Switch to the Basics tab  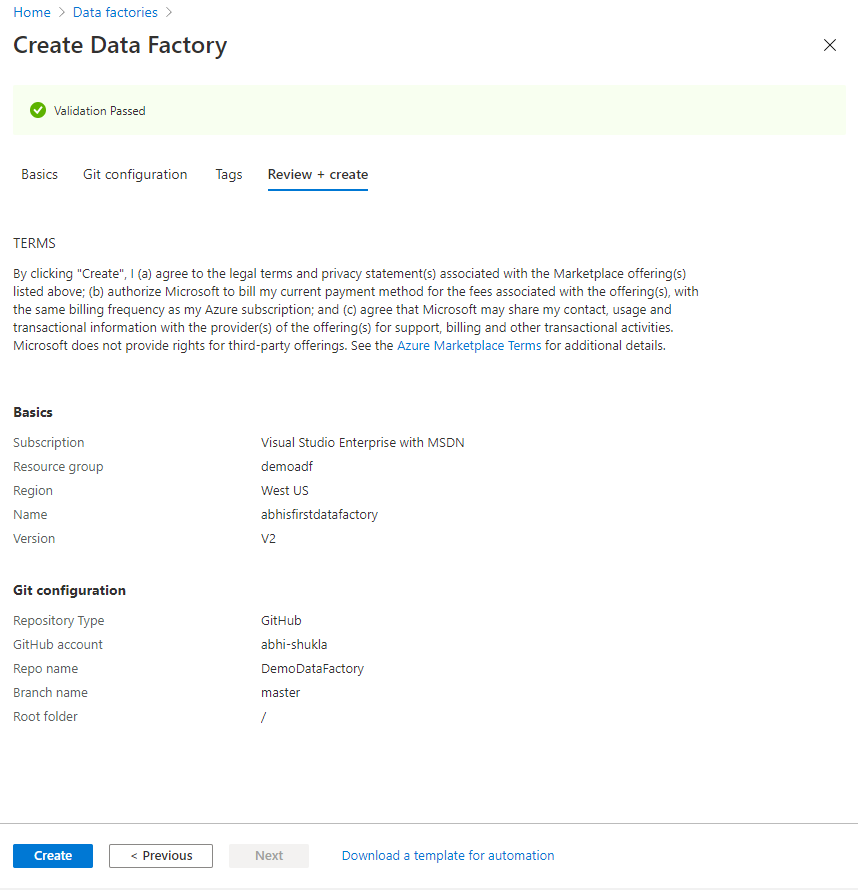click(x=39, y=174)
